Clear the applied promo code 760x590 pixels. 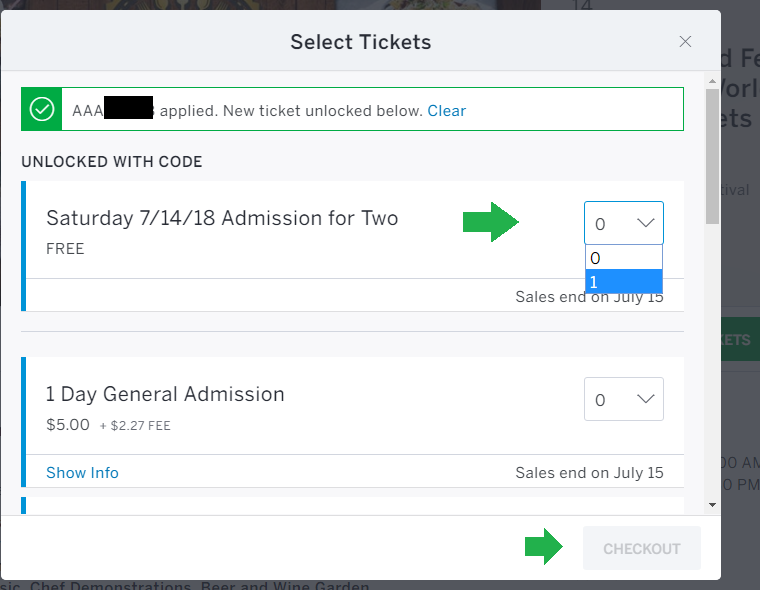pos(446,111)
